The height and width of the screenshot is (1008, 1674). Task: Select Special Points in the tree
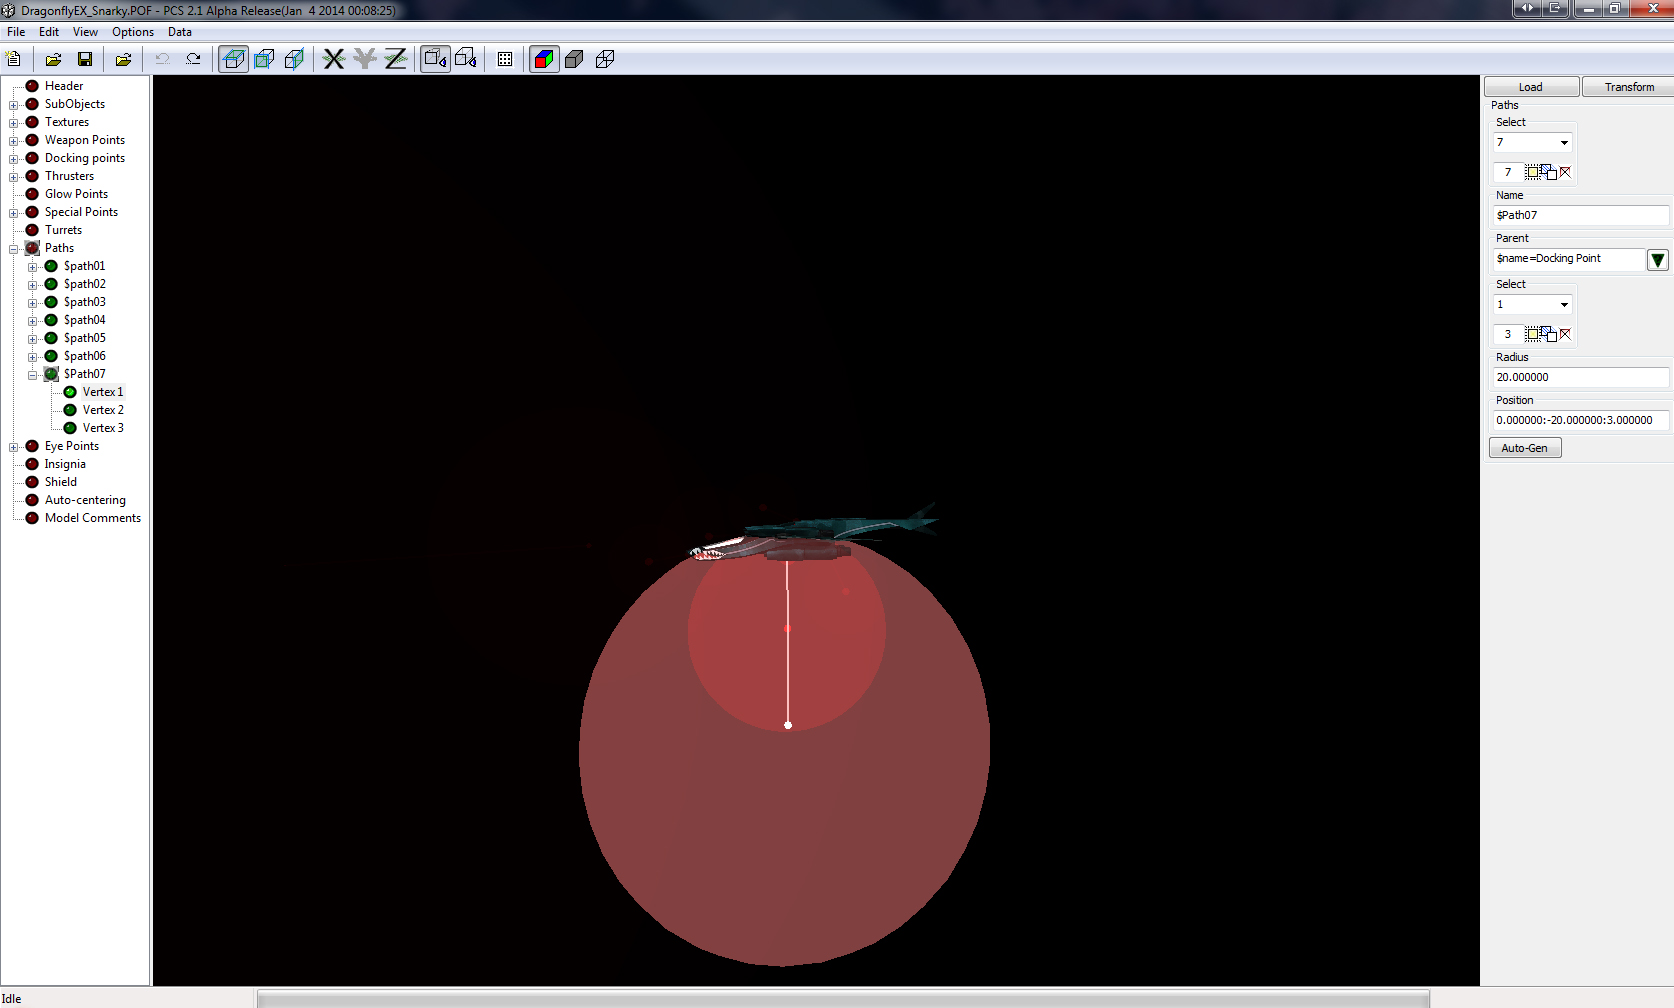pos(81,212)
